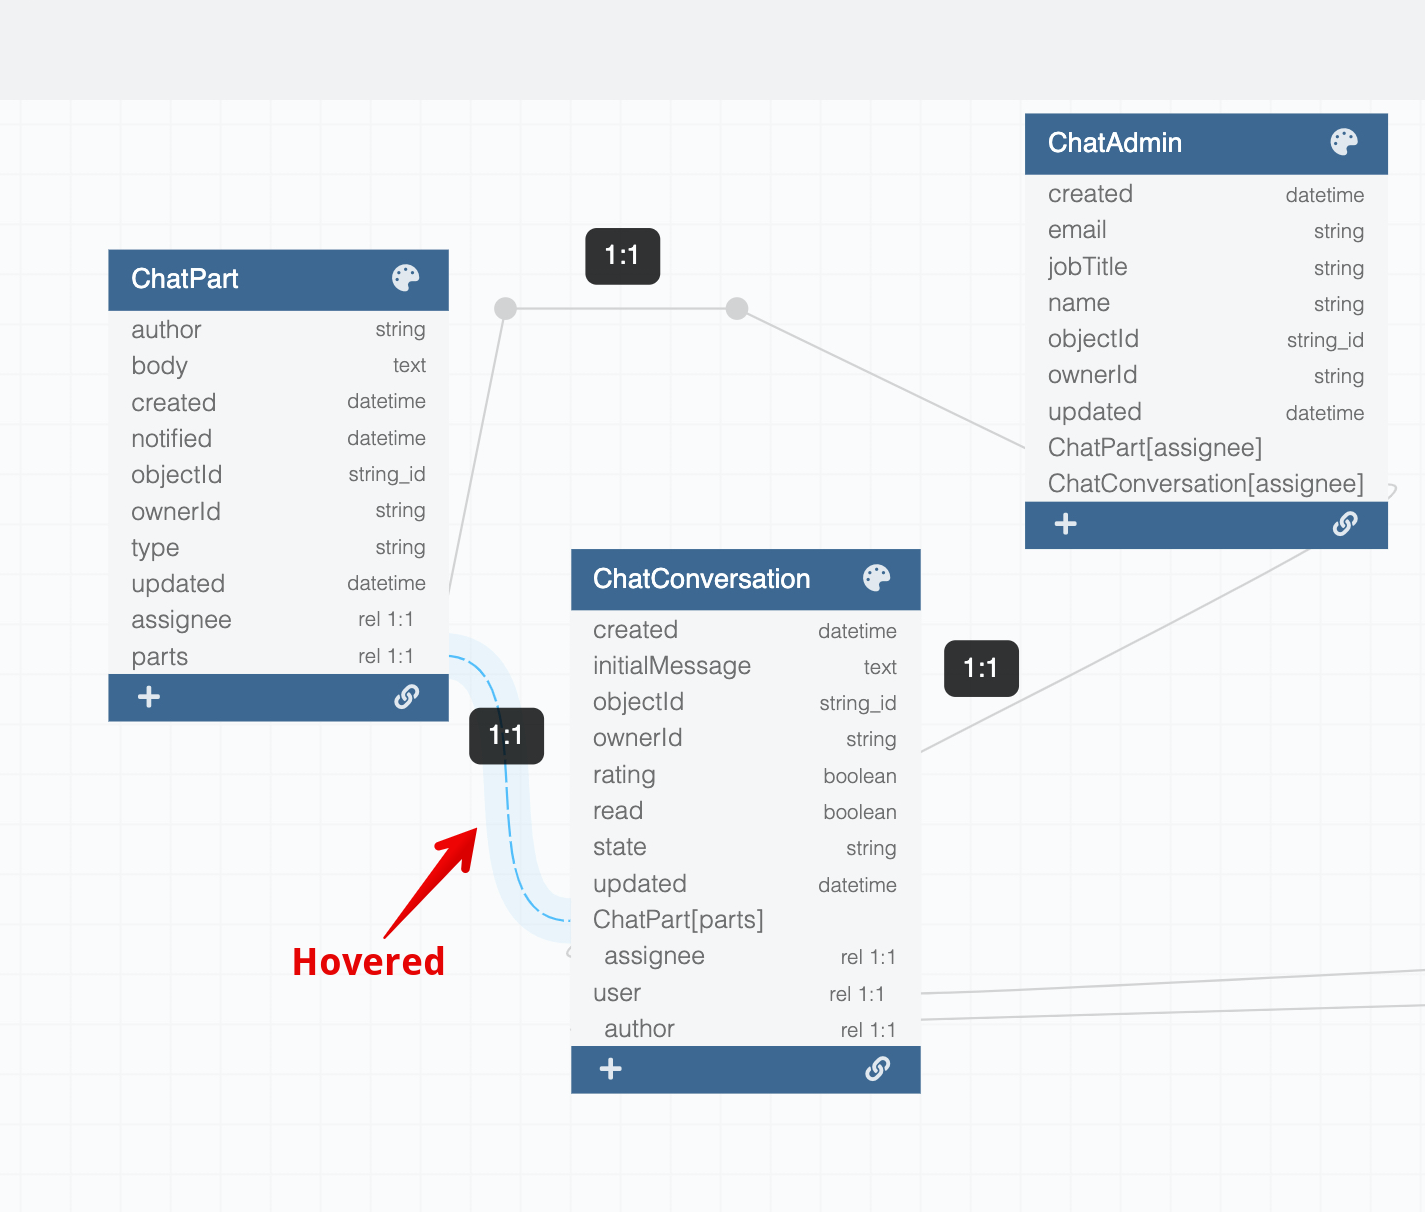Click the connection anchor circle above ChatPart
The image size is (1425, 1212).
505,308
